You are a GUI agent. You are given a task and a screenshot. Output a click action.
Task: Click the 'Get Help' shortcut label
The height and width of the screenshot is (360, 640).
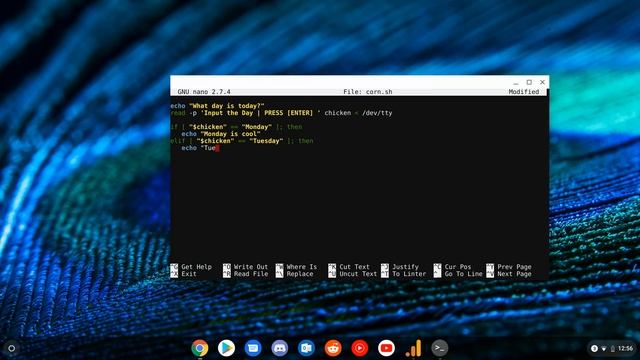[196, 267]
